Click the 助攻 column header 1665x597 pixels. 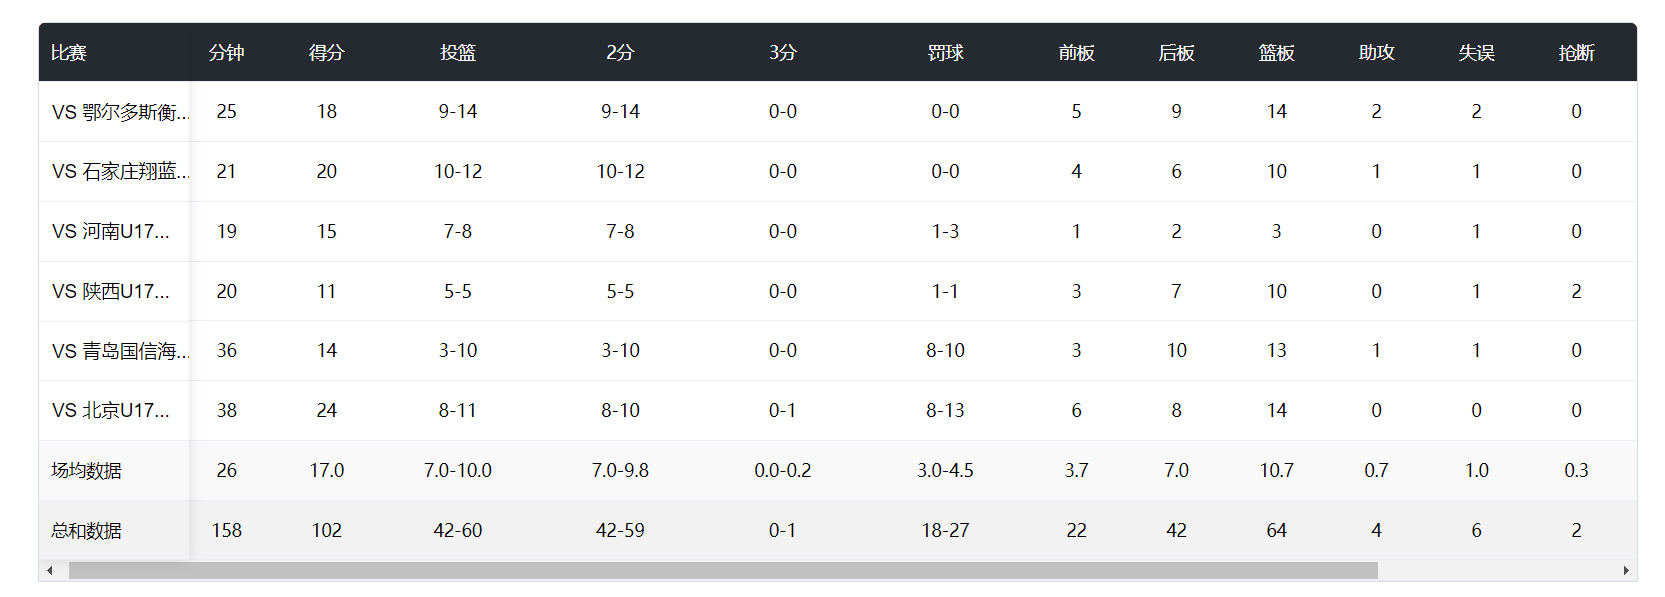click(x=1376, y=53)
